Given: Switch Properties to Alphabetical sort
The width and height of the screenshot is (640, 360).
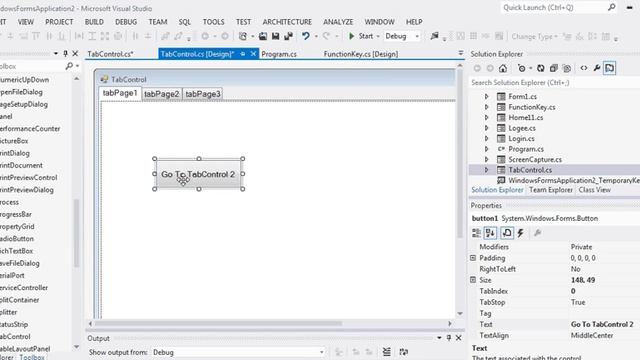Looking at the screenshot, I should [490, 233].
